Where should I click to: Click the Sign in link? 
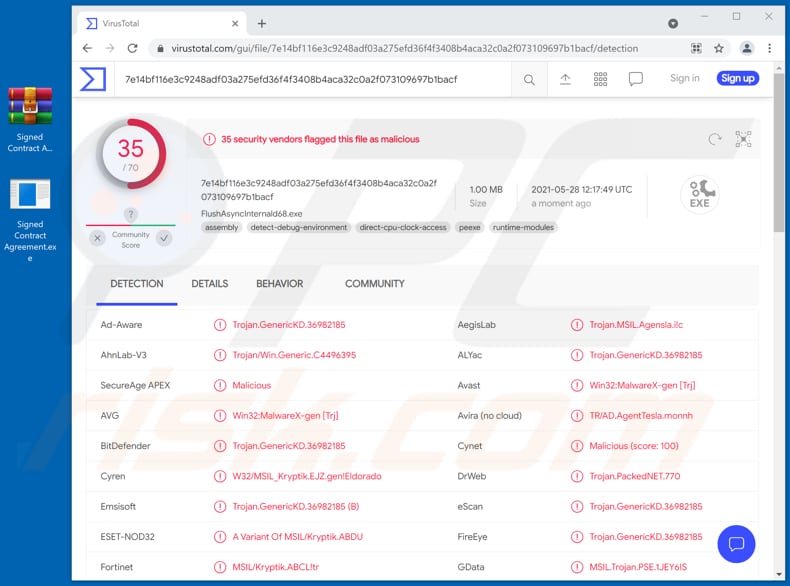click(684, 78)
